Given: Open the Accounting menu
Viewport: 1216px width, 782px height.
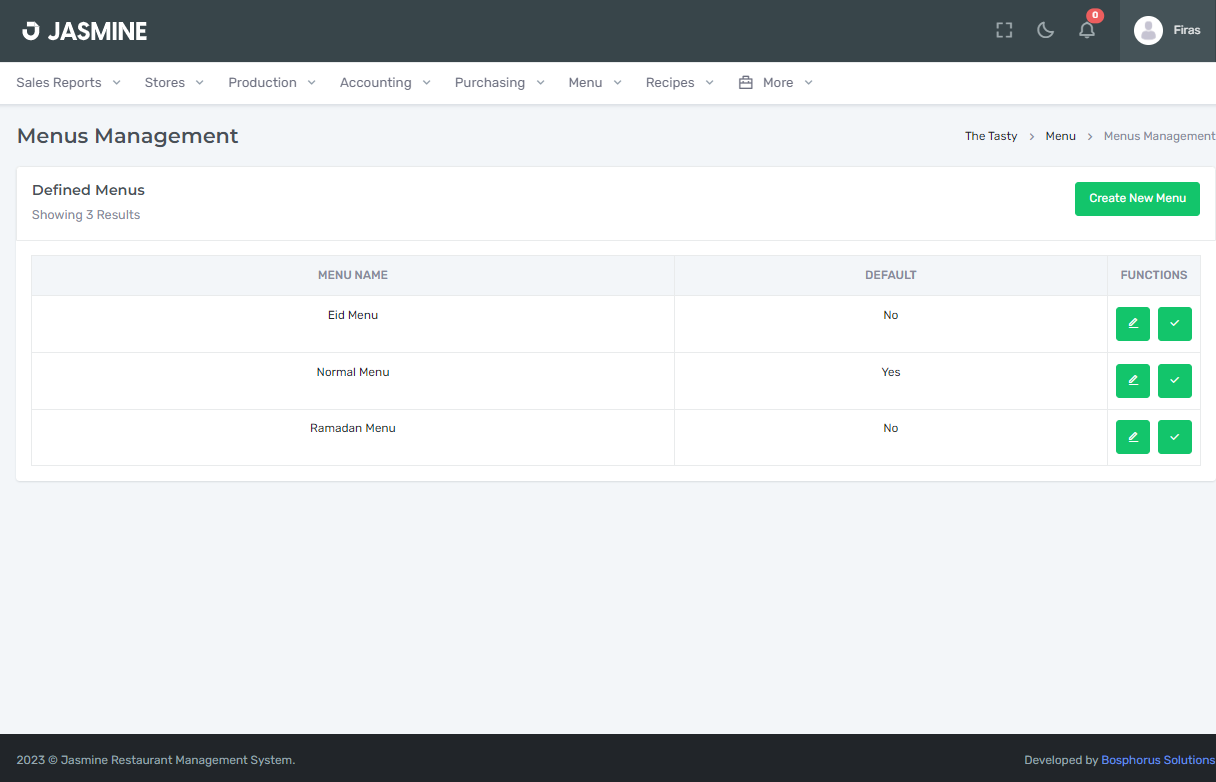Looking at the screenshot, I should tap(385, 82).
